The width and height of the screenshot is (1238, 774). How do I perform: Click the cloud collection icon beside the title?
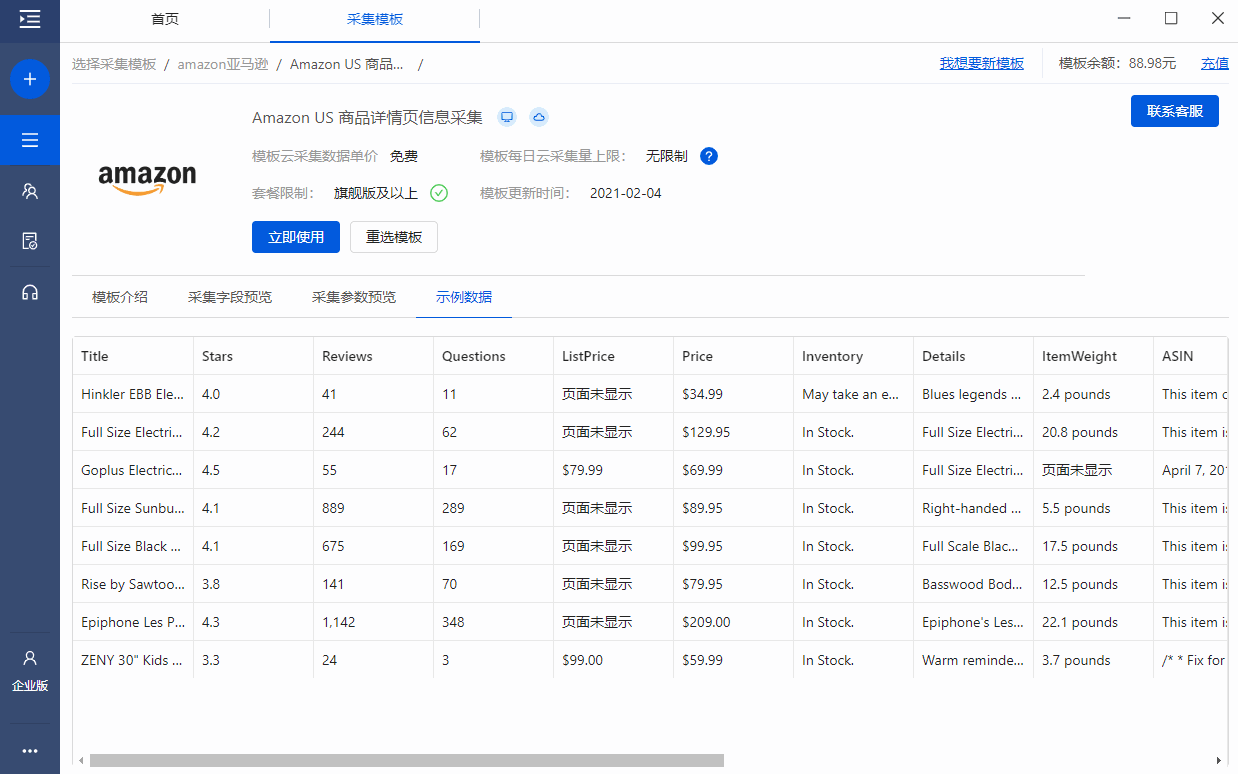click(539, 117)
